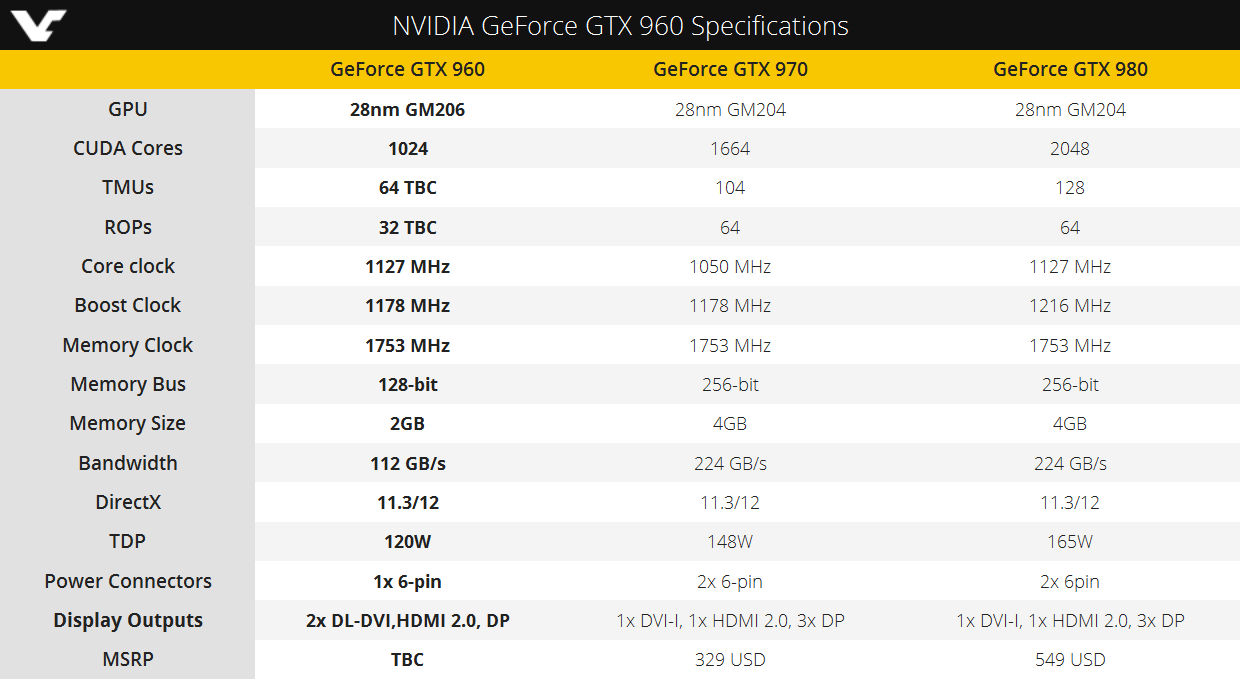The width and height of the screenshot is (1240, 679).
Task: Click the 112 GB/s bandwidth value
Action: (x=407, y=463)
